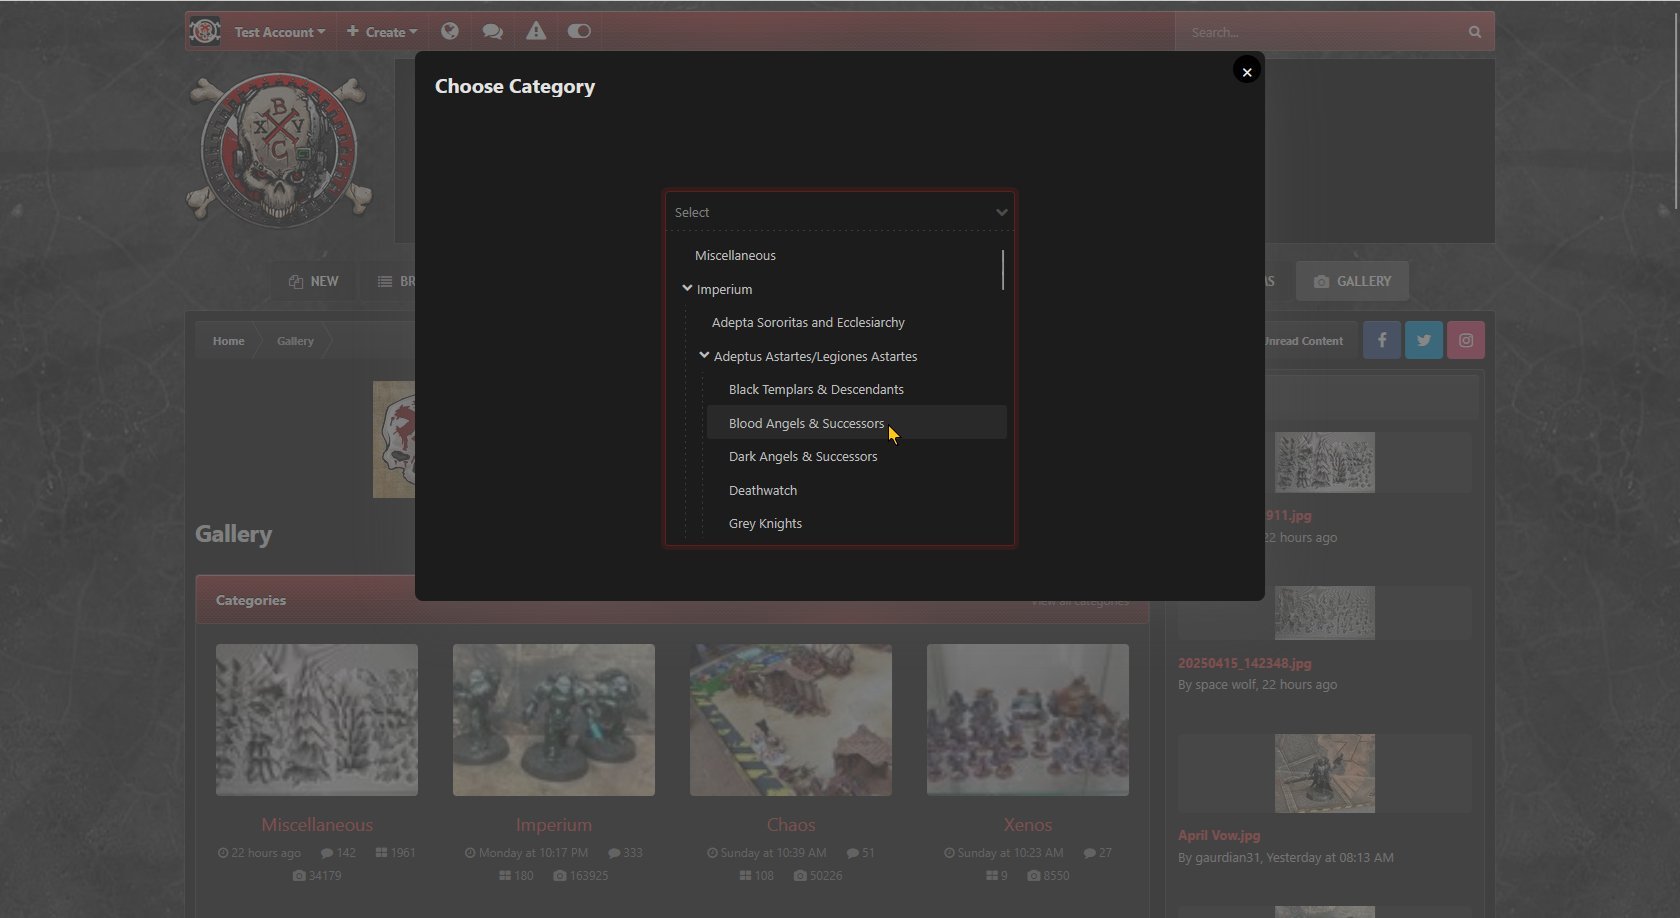
Task: Click the warning triangle reports icon
Action: tap(536, 31)
